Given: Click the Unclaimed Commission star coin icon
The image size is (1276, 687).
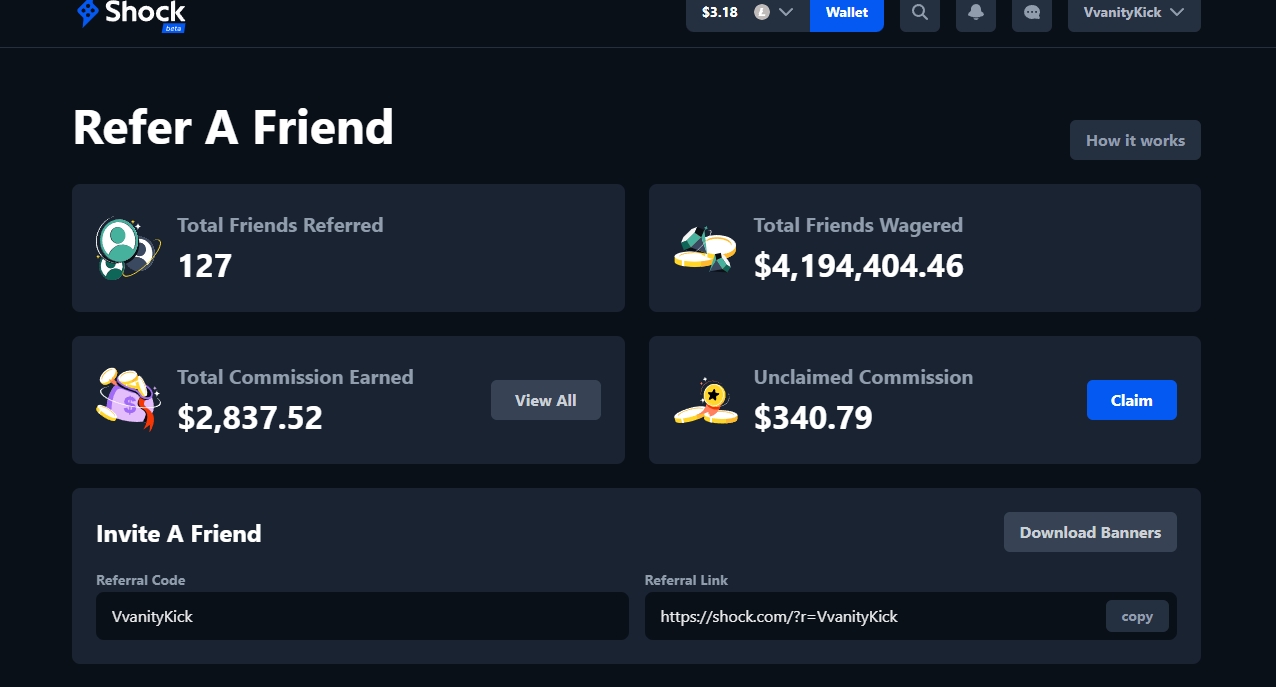Looking at the screenshot, I should click(705, 401).
